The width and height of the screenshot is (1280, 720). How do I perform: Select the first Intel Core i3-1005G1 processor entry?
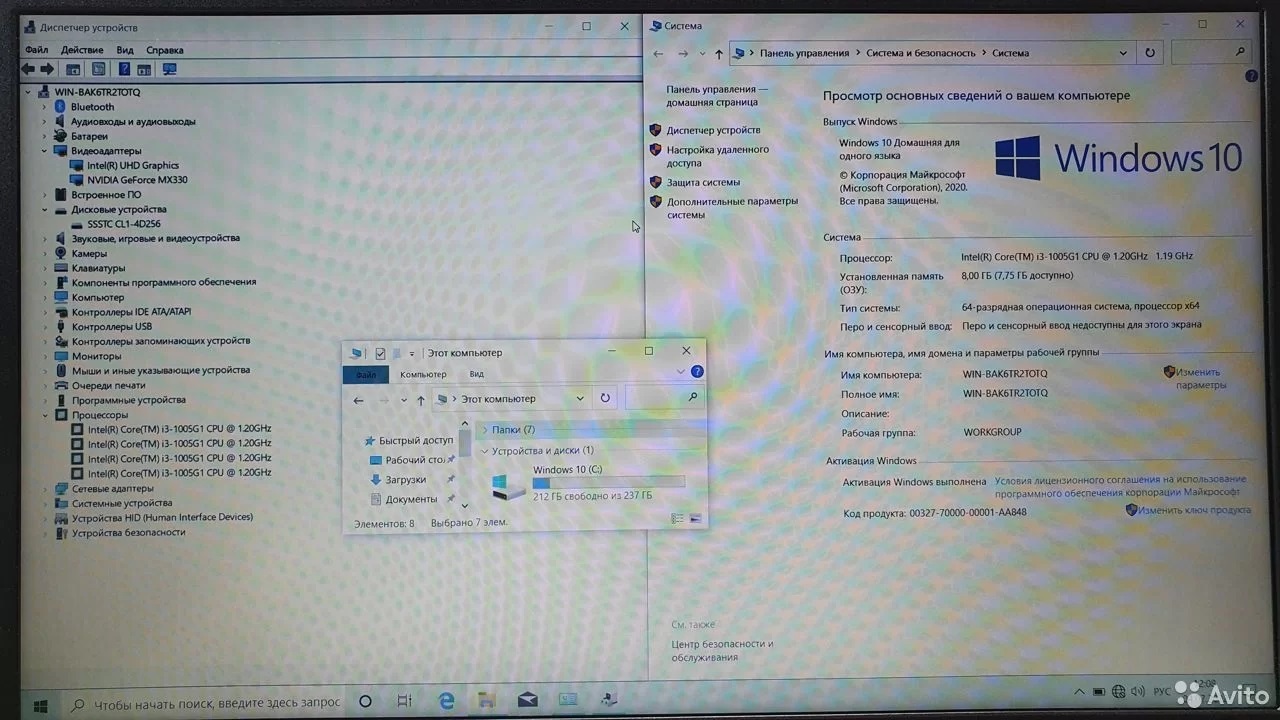179,429
